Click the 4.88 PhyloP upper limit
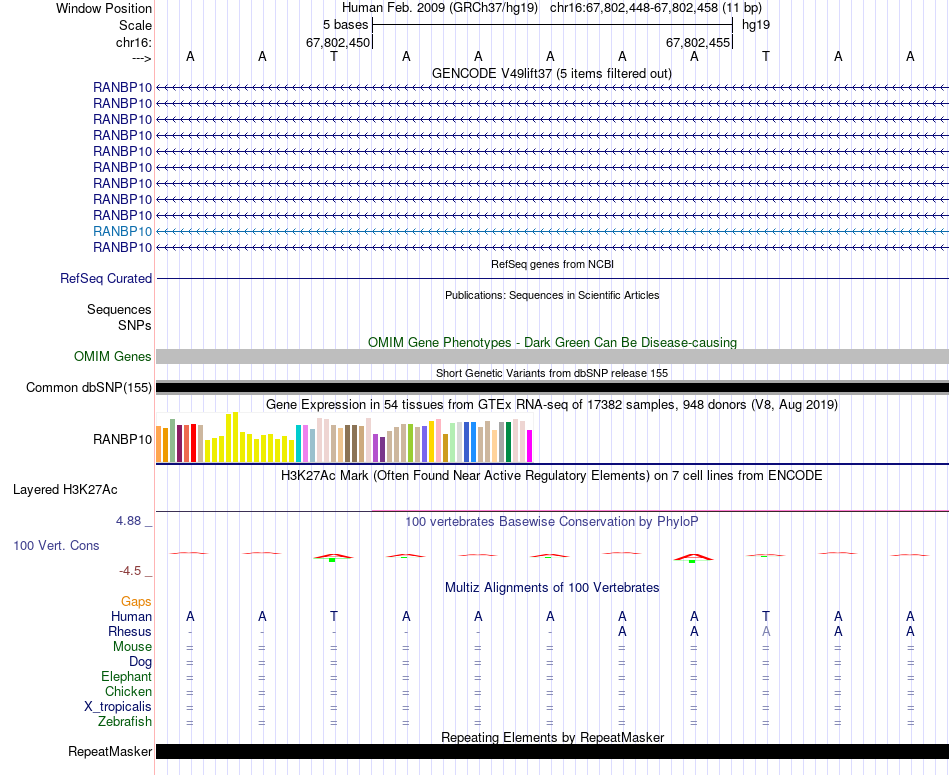 pos(128,521)
